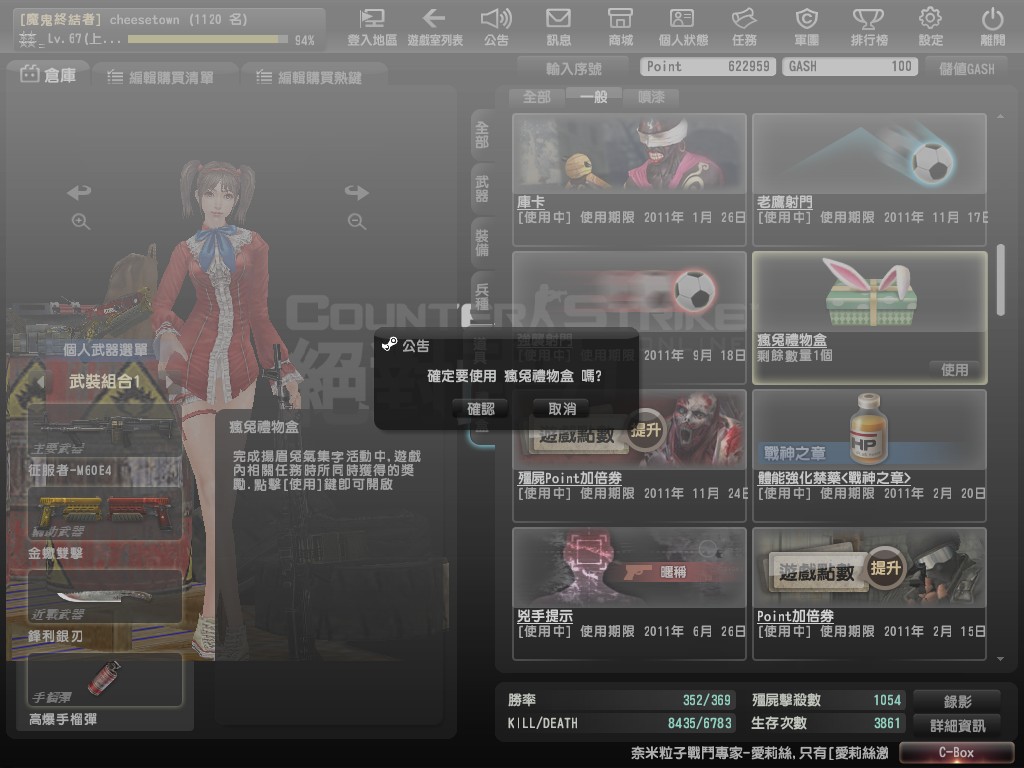Open the 訊息 messages envelope icon
The width and height of the screenshot is (1024, 768).
[558, 27]
